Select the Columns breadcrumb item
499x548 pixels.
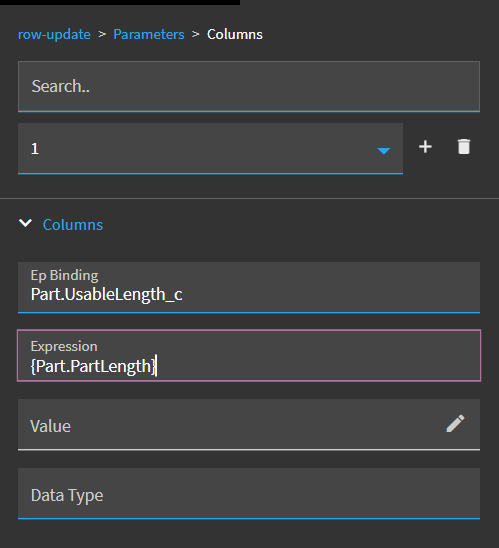pyautogui.click(x=235, y=34)
